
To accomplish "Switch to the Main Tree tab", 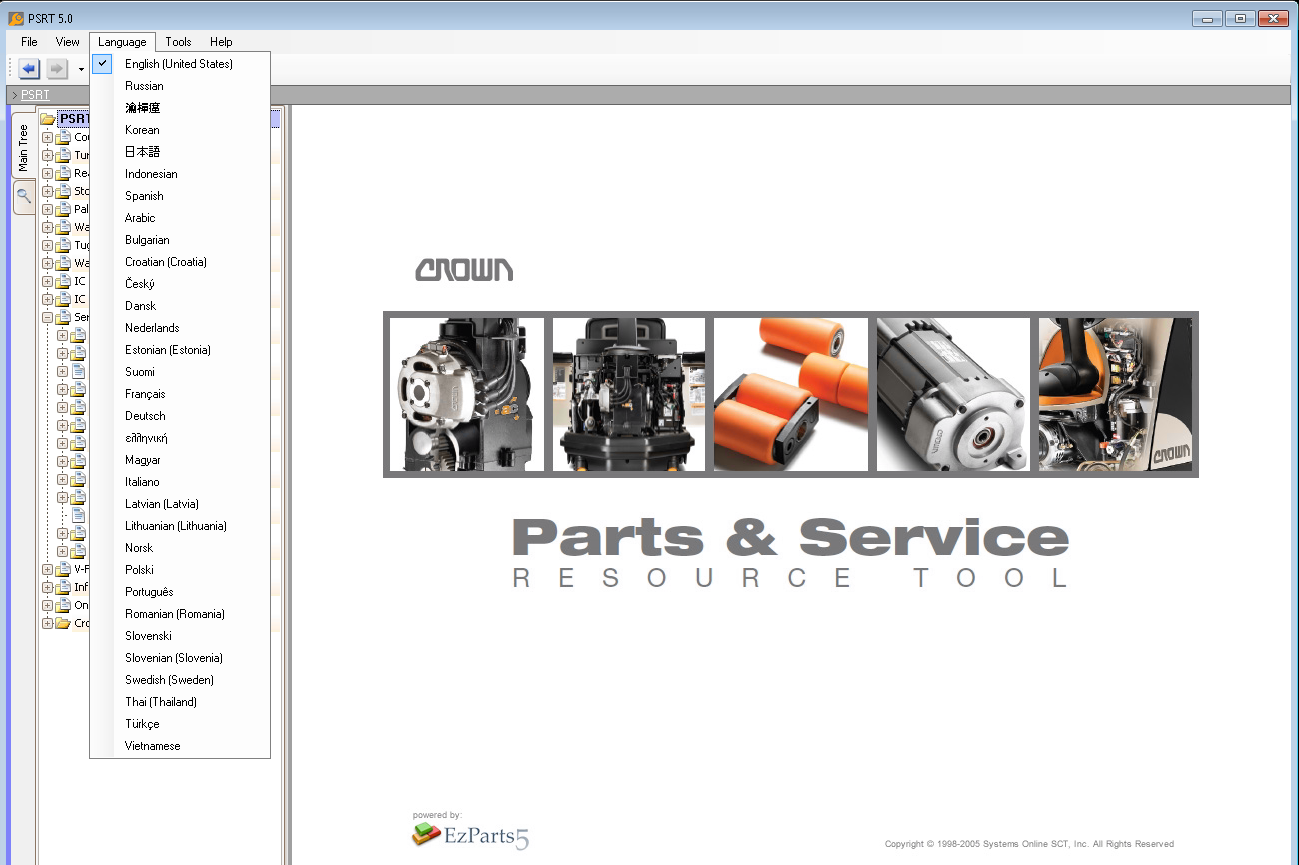I will click(23, 143).
